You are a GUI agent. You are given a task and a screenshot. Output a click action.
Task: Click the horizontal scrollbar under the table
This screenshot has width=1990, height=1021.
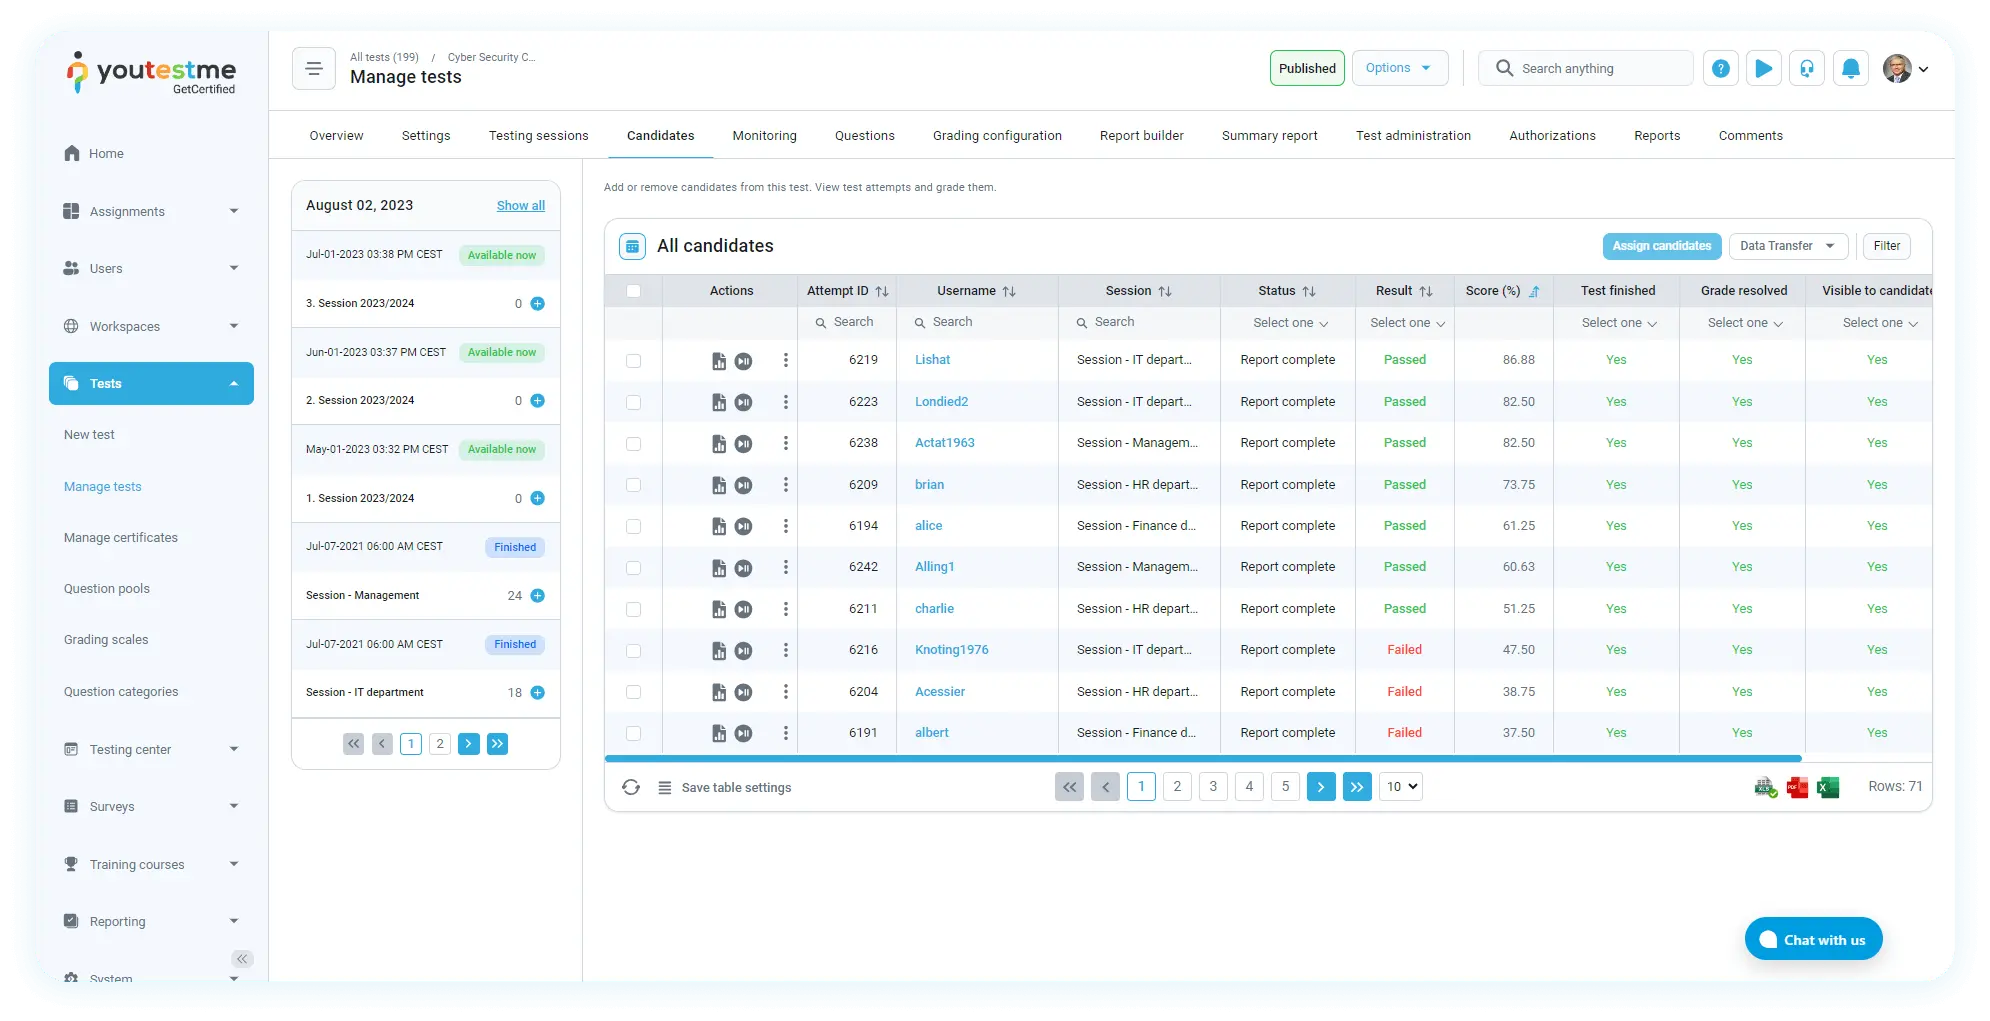point(1202,759)
